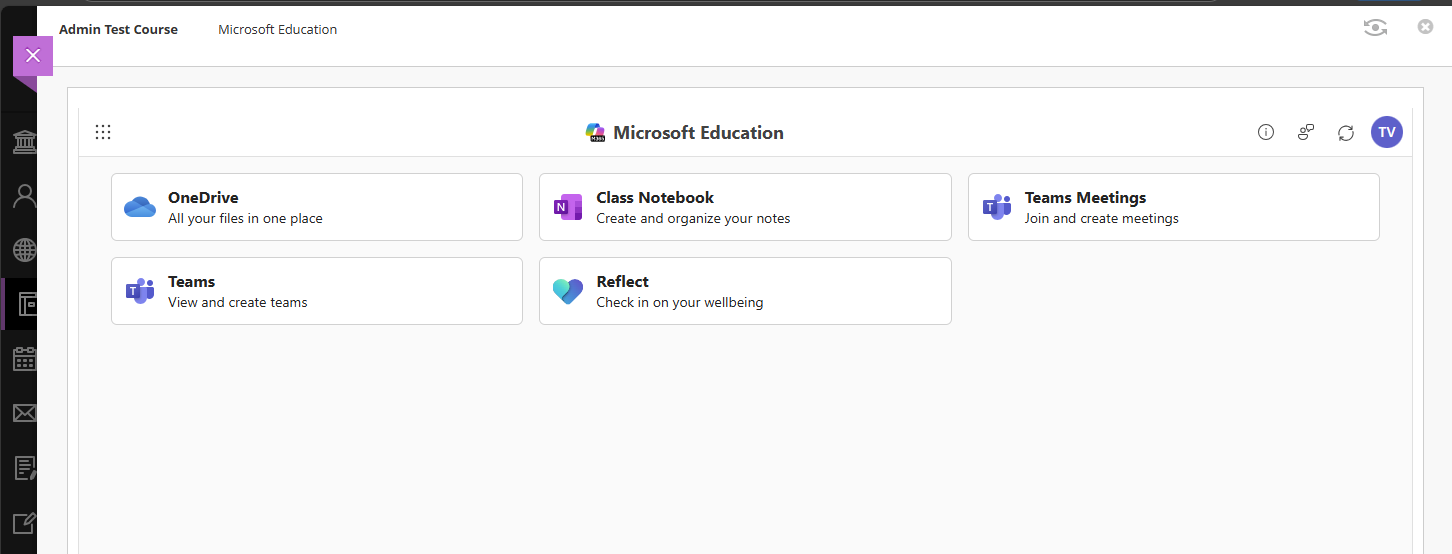1452x554 pixels.
Task: Close the purple X course panel
Action: pos(33,56)
